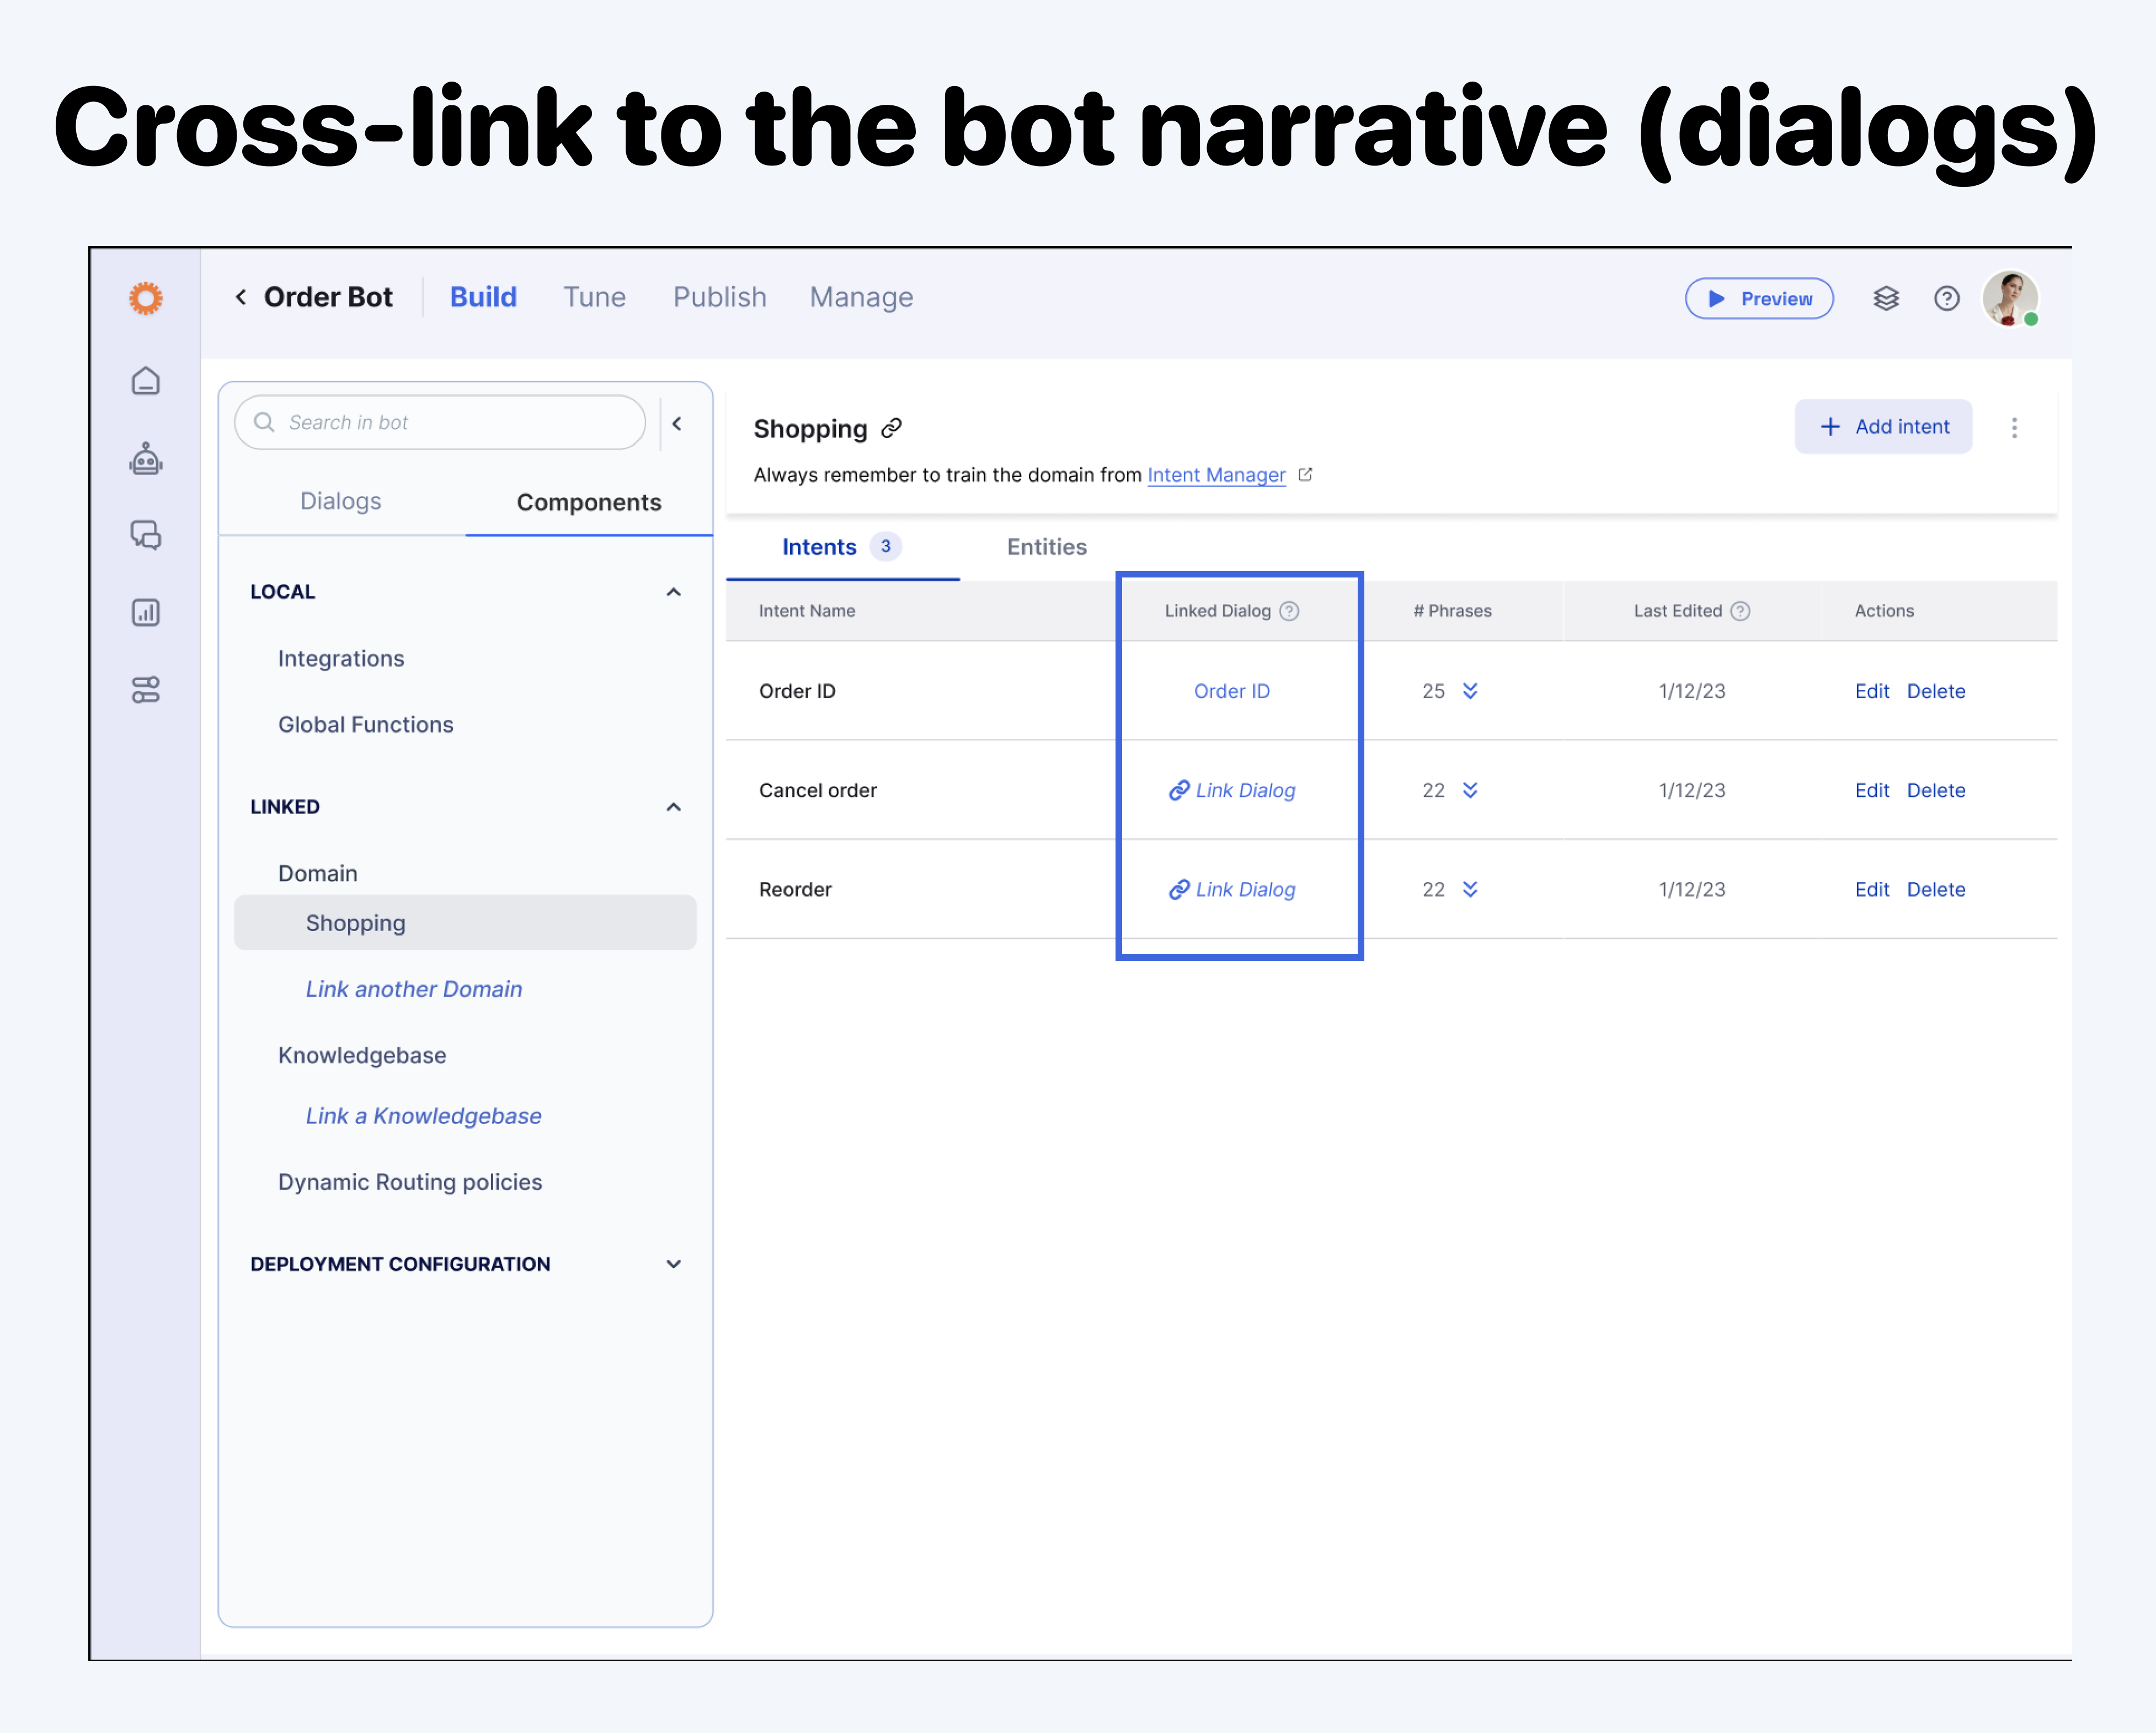Viewport: 2156px width, 1733px height.
Task: Click the Reorder intent name
Action: (795, 889)
